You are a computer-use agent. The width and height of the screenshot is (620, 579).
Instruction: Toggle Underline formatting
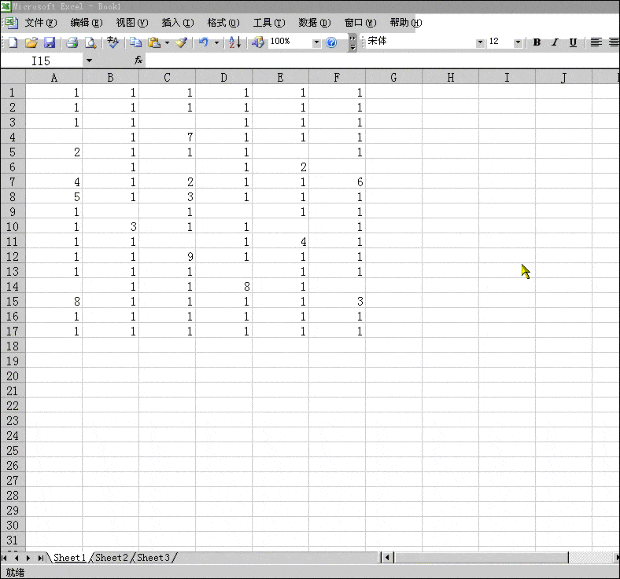pyautogui.click(x=573, y=43)
